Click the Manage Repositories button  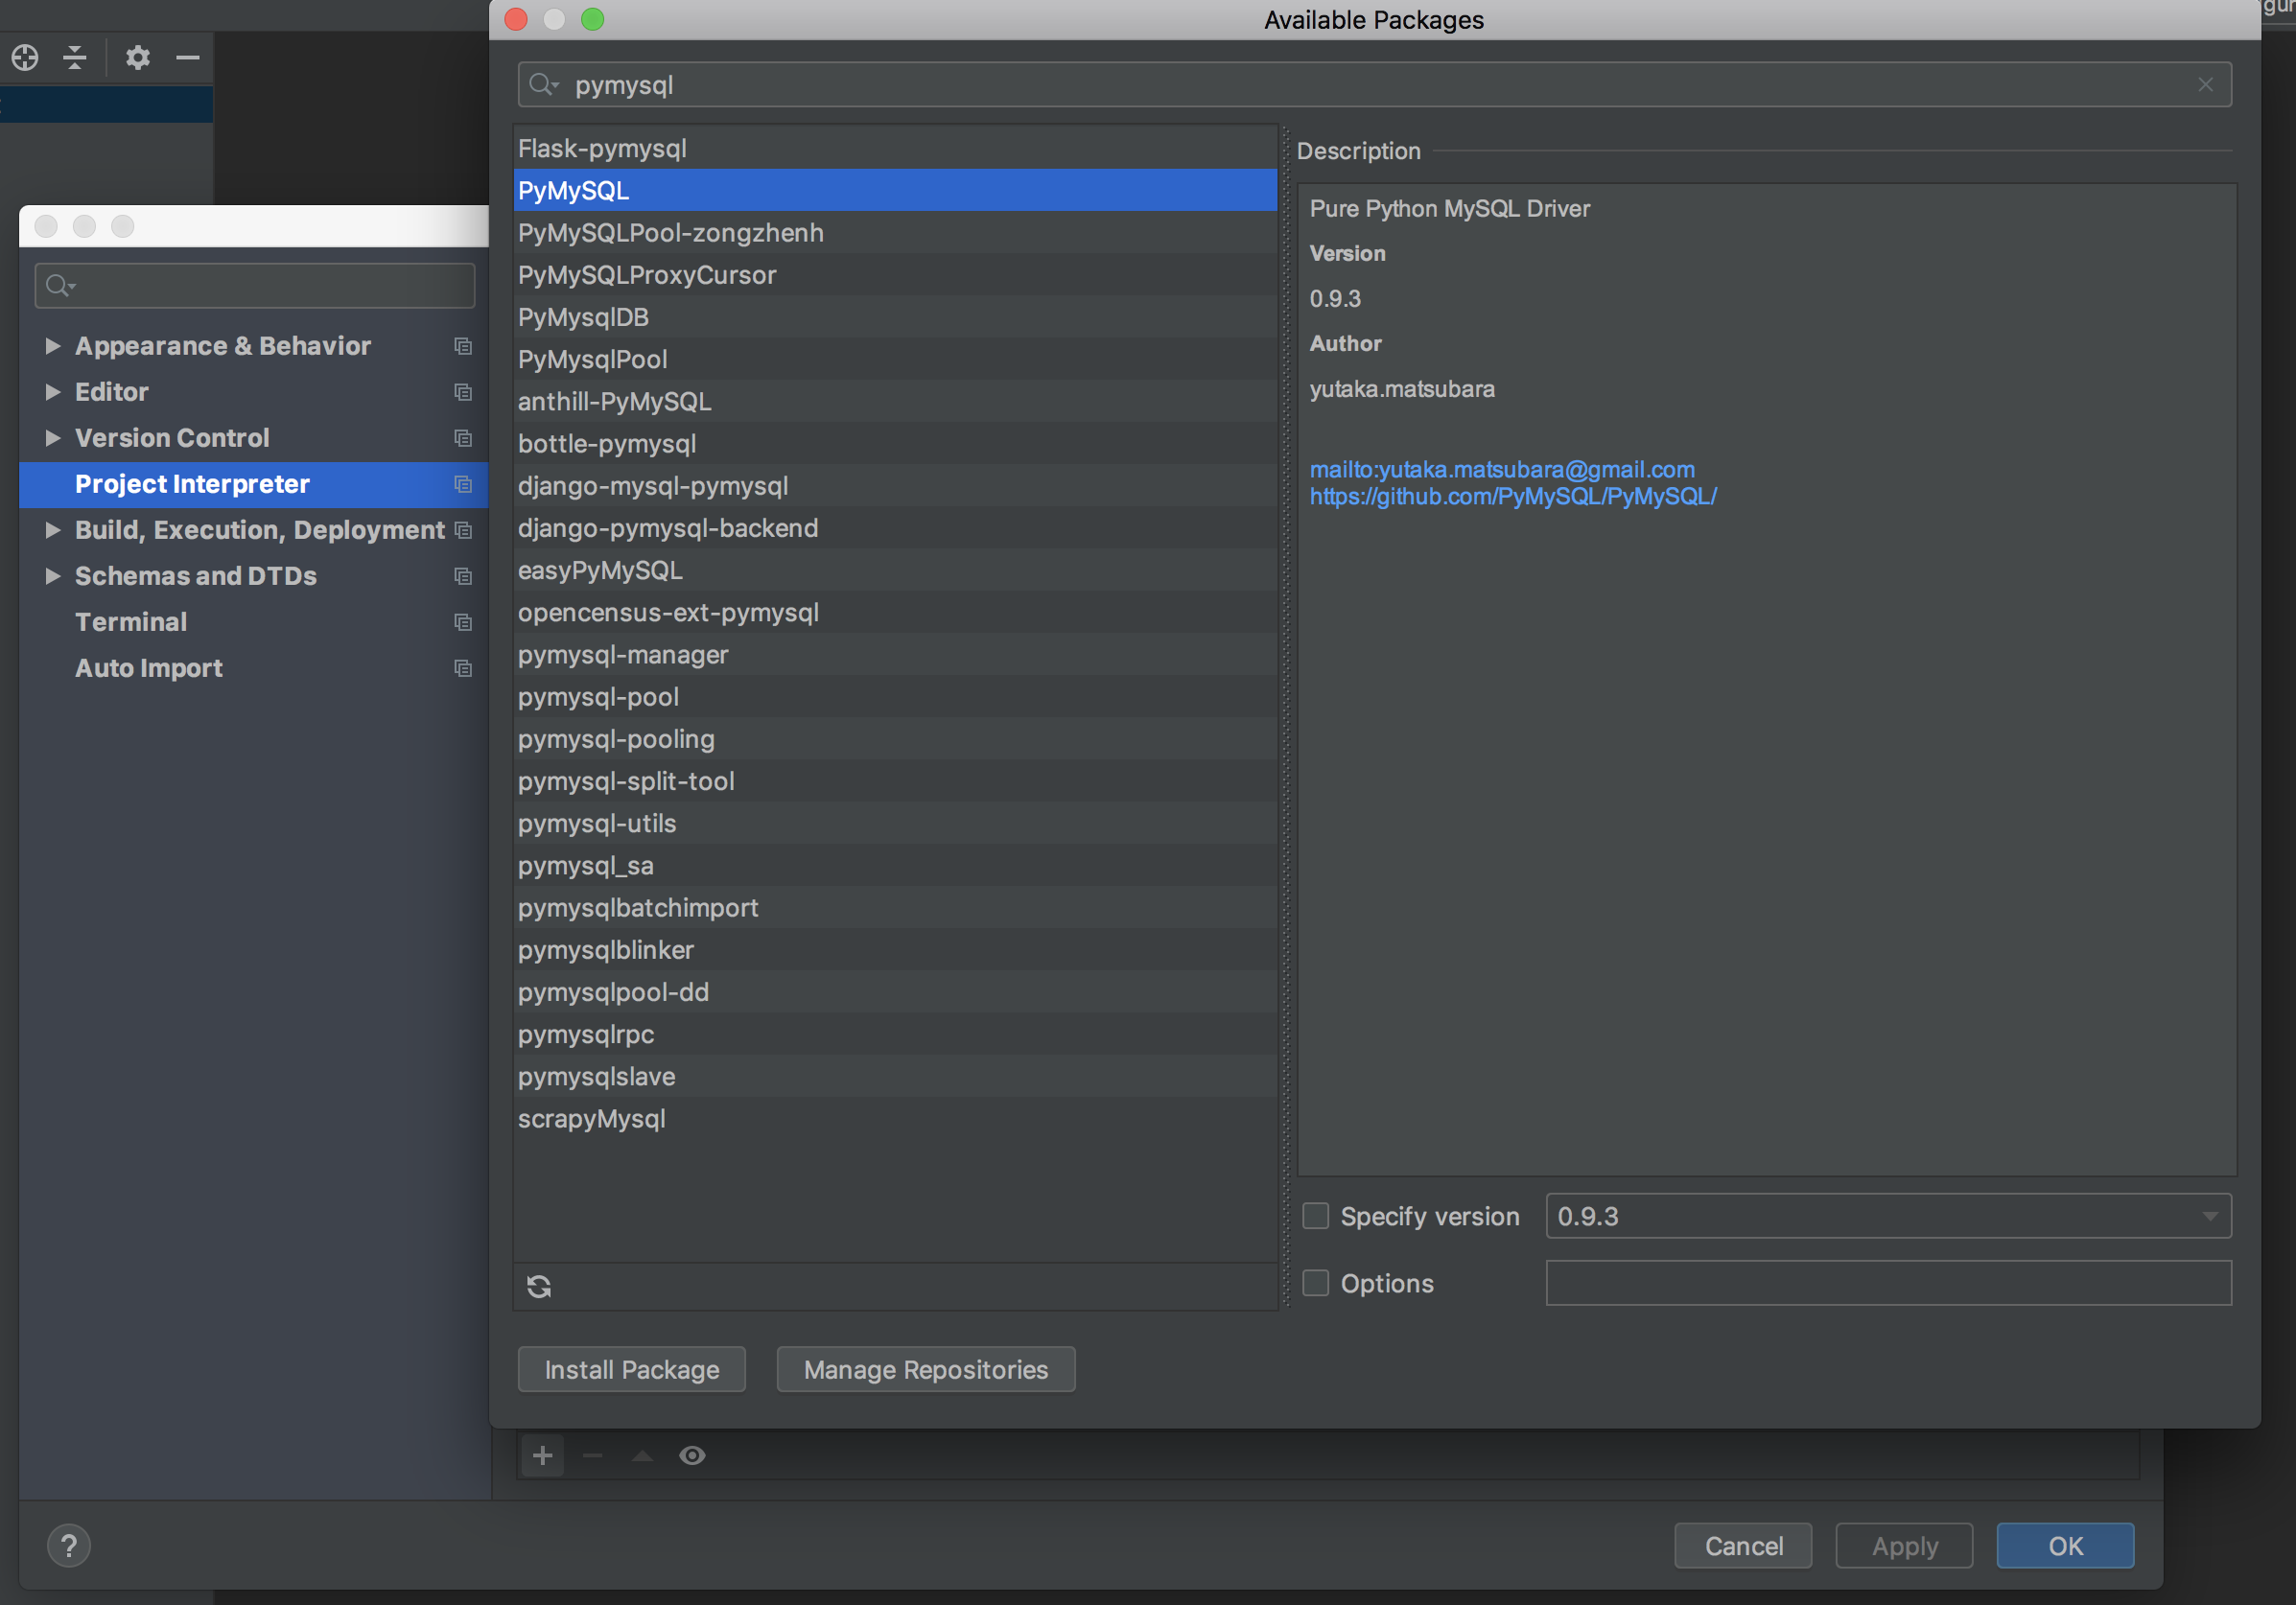pos(926,1369)
